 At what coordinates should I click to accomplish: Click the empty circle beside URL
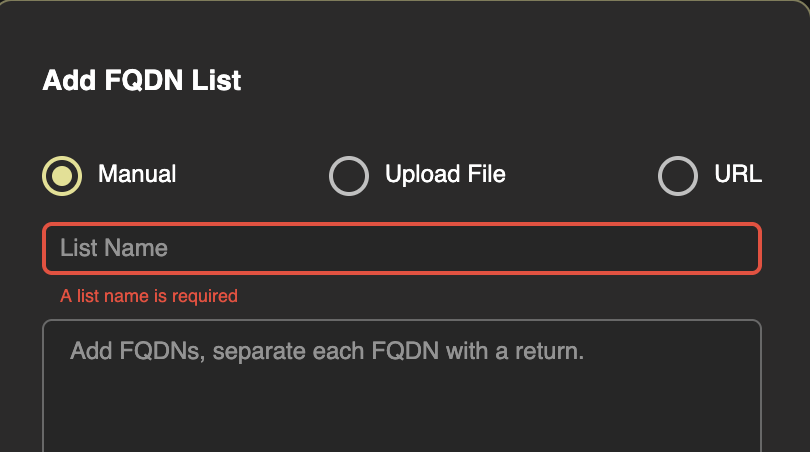[678, 176]
